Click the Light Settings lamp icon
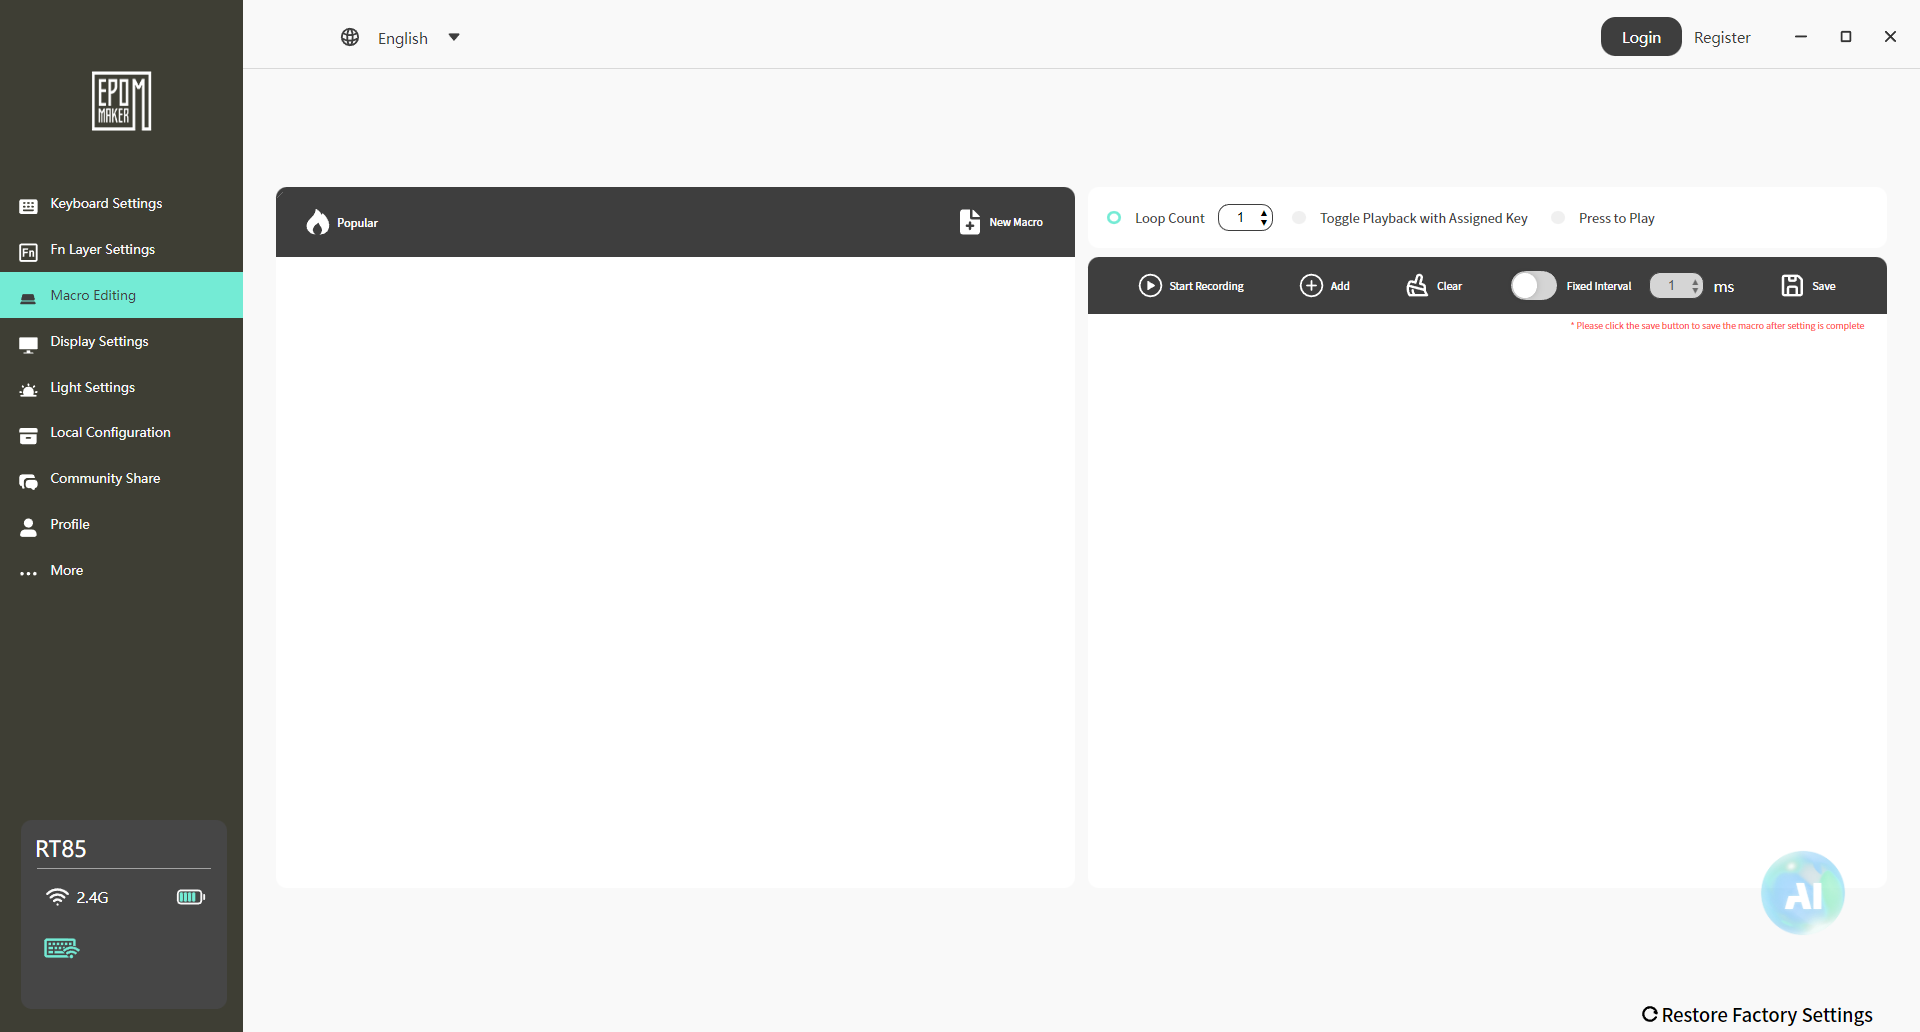This screenshot has height=1032, width=1920. [x=29, y=389]
